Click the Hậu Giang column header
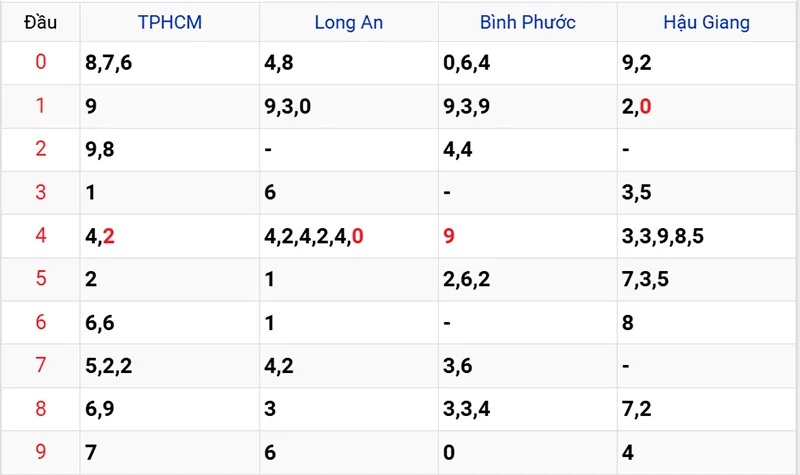Viewport: 800px width, 475px height. 706,21
